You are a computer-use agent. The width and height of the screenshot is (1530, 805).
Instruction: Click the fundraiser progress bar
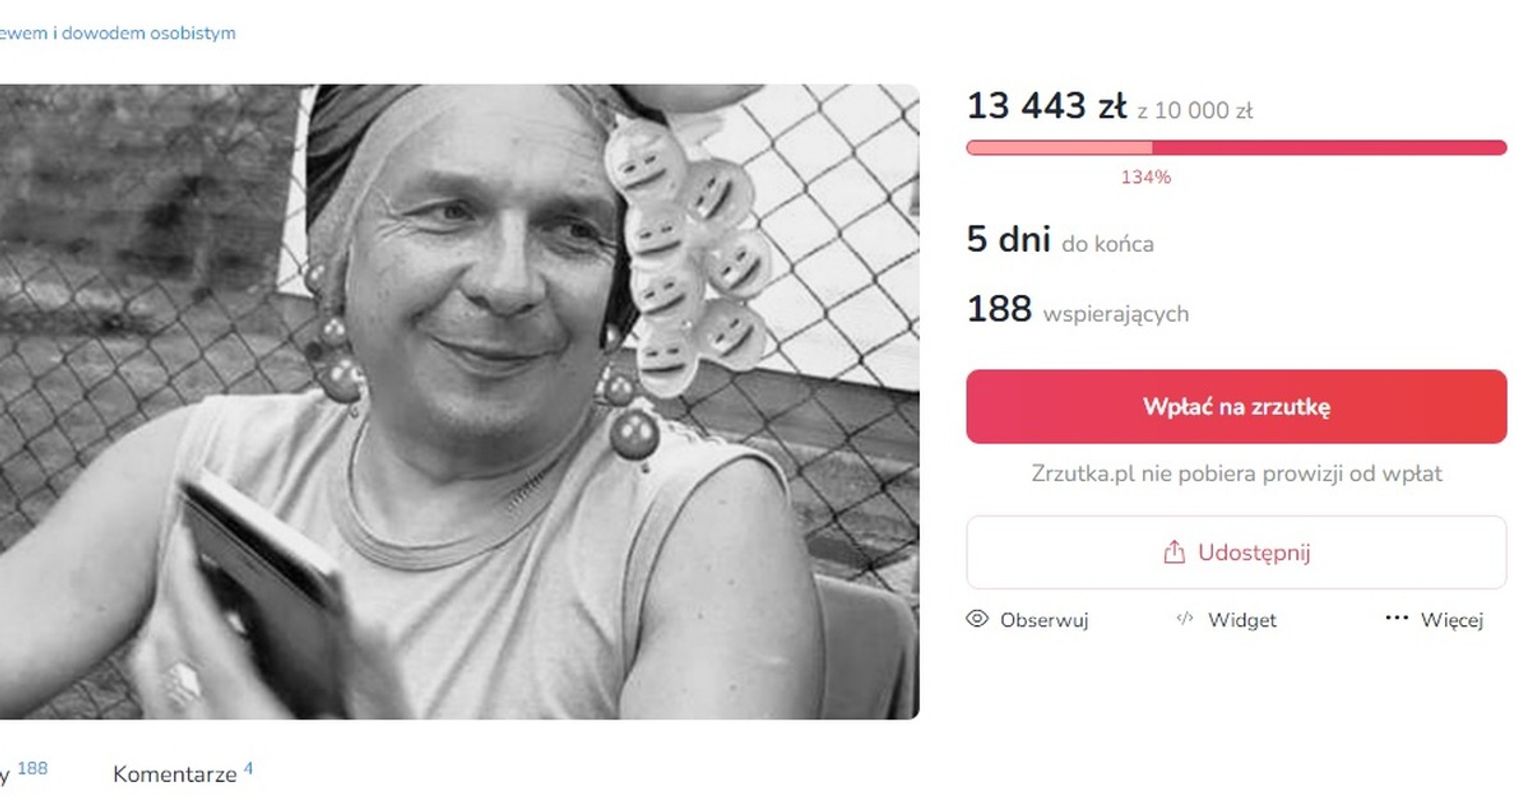coord(1236,148)
